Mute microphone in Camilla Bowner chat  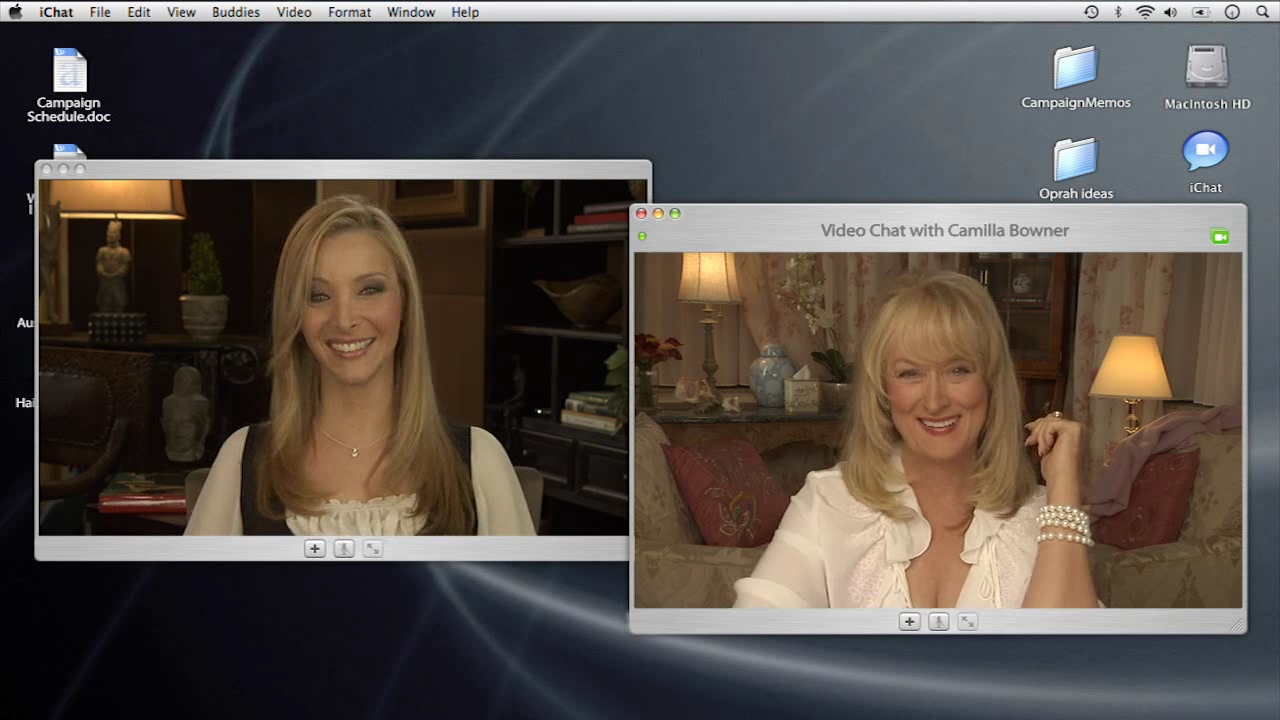pos(938,622)
